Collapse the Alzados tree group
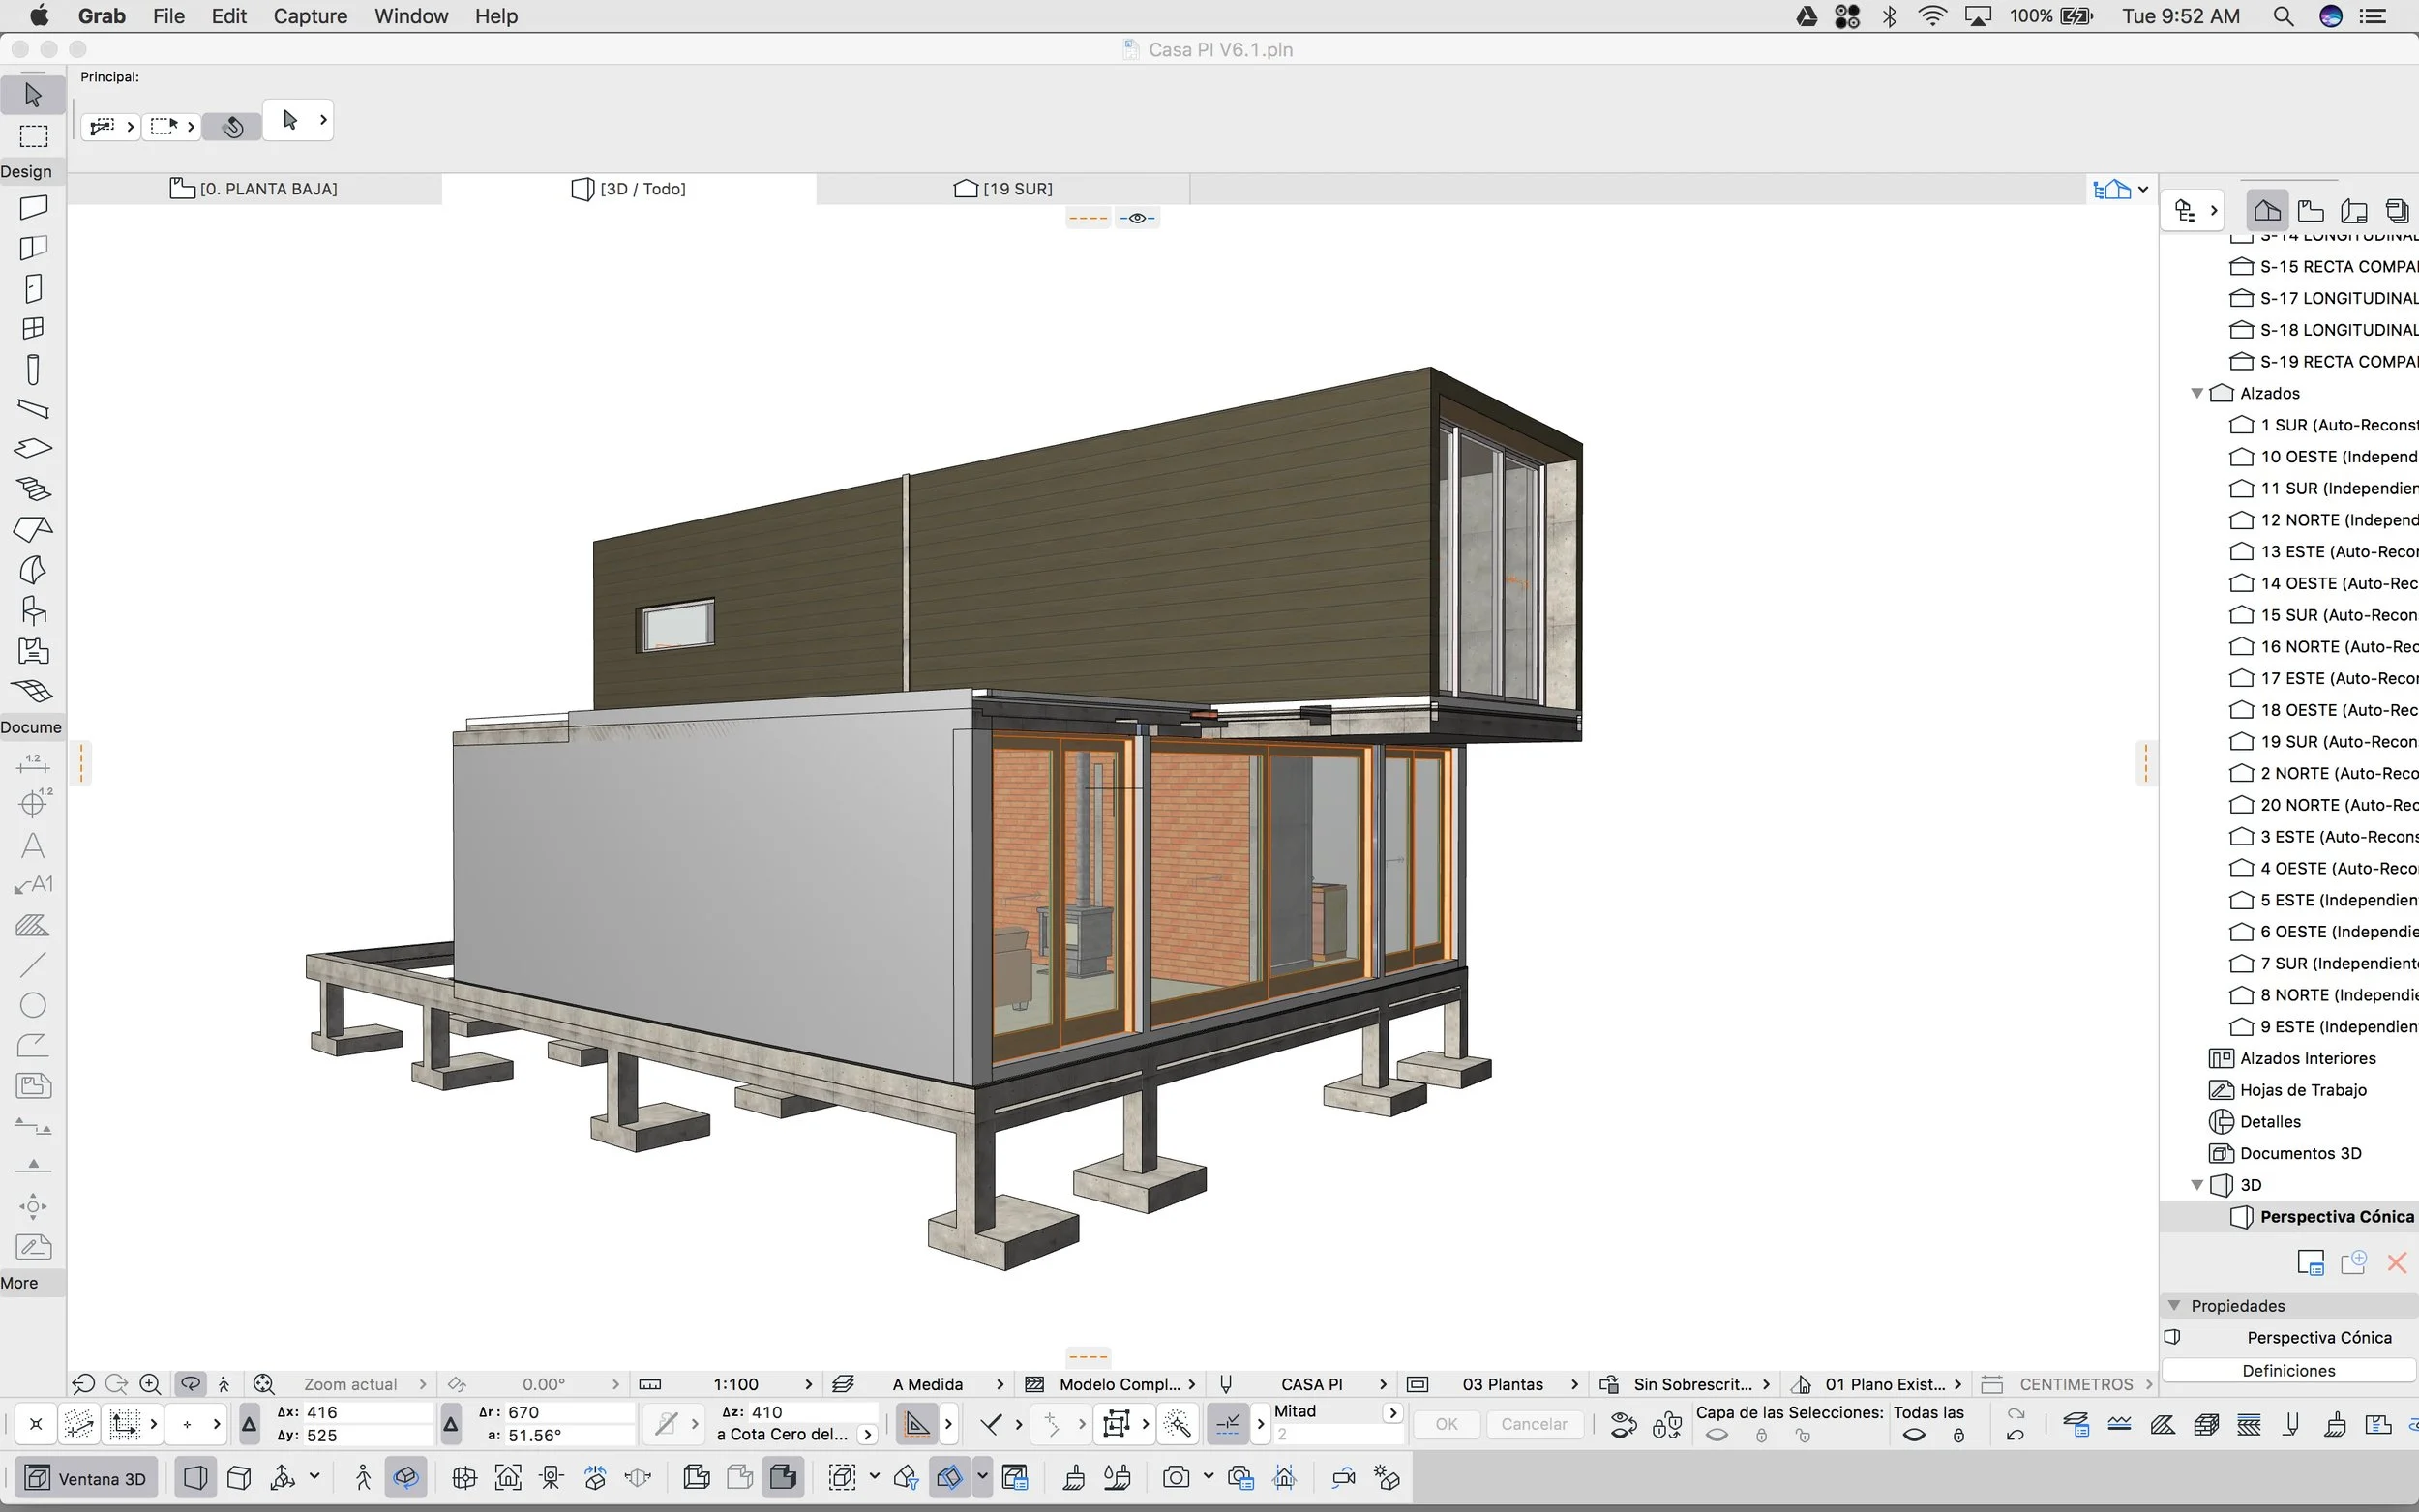This screenshot has width=2419, height=1512. pos(2197,393)
